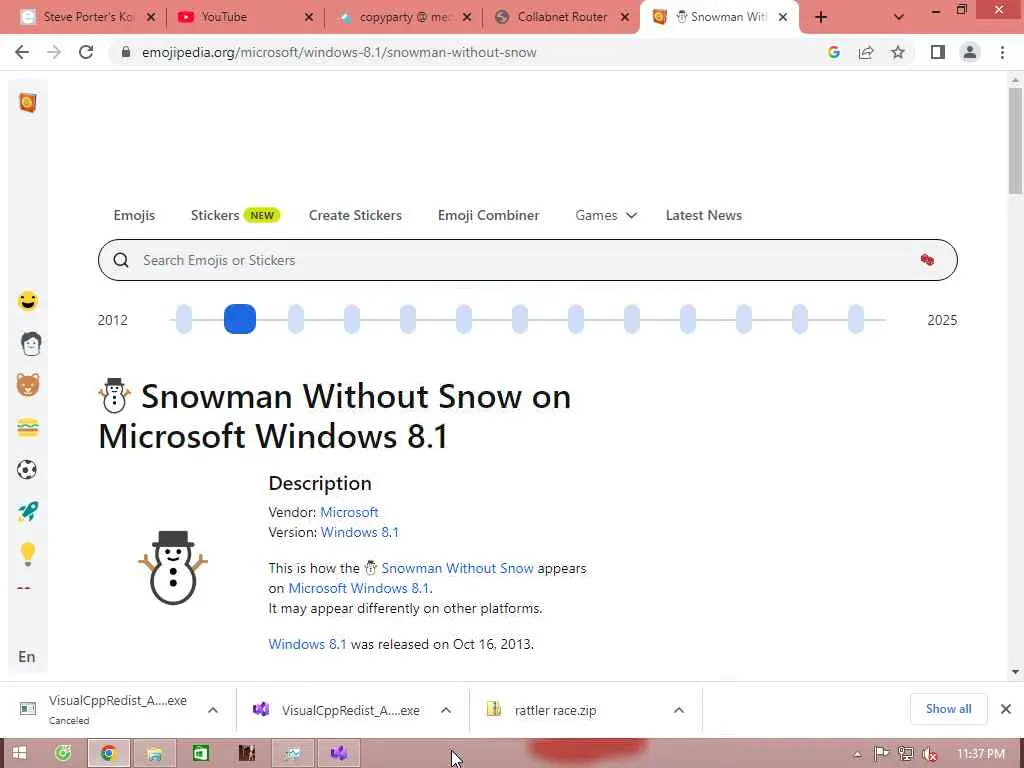Image resolution: width=1024 pixels, height=768 pixels.
Task: Click the browser forward arrow
Action: [x=54, y=52]
